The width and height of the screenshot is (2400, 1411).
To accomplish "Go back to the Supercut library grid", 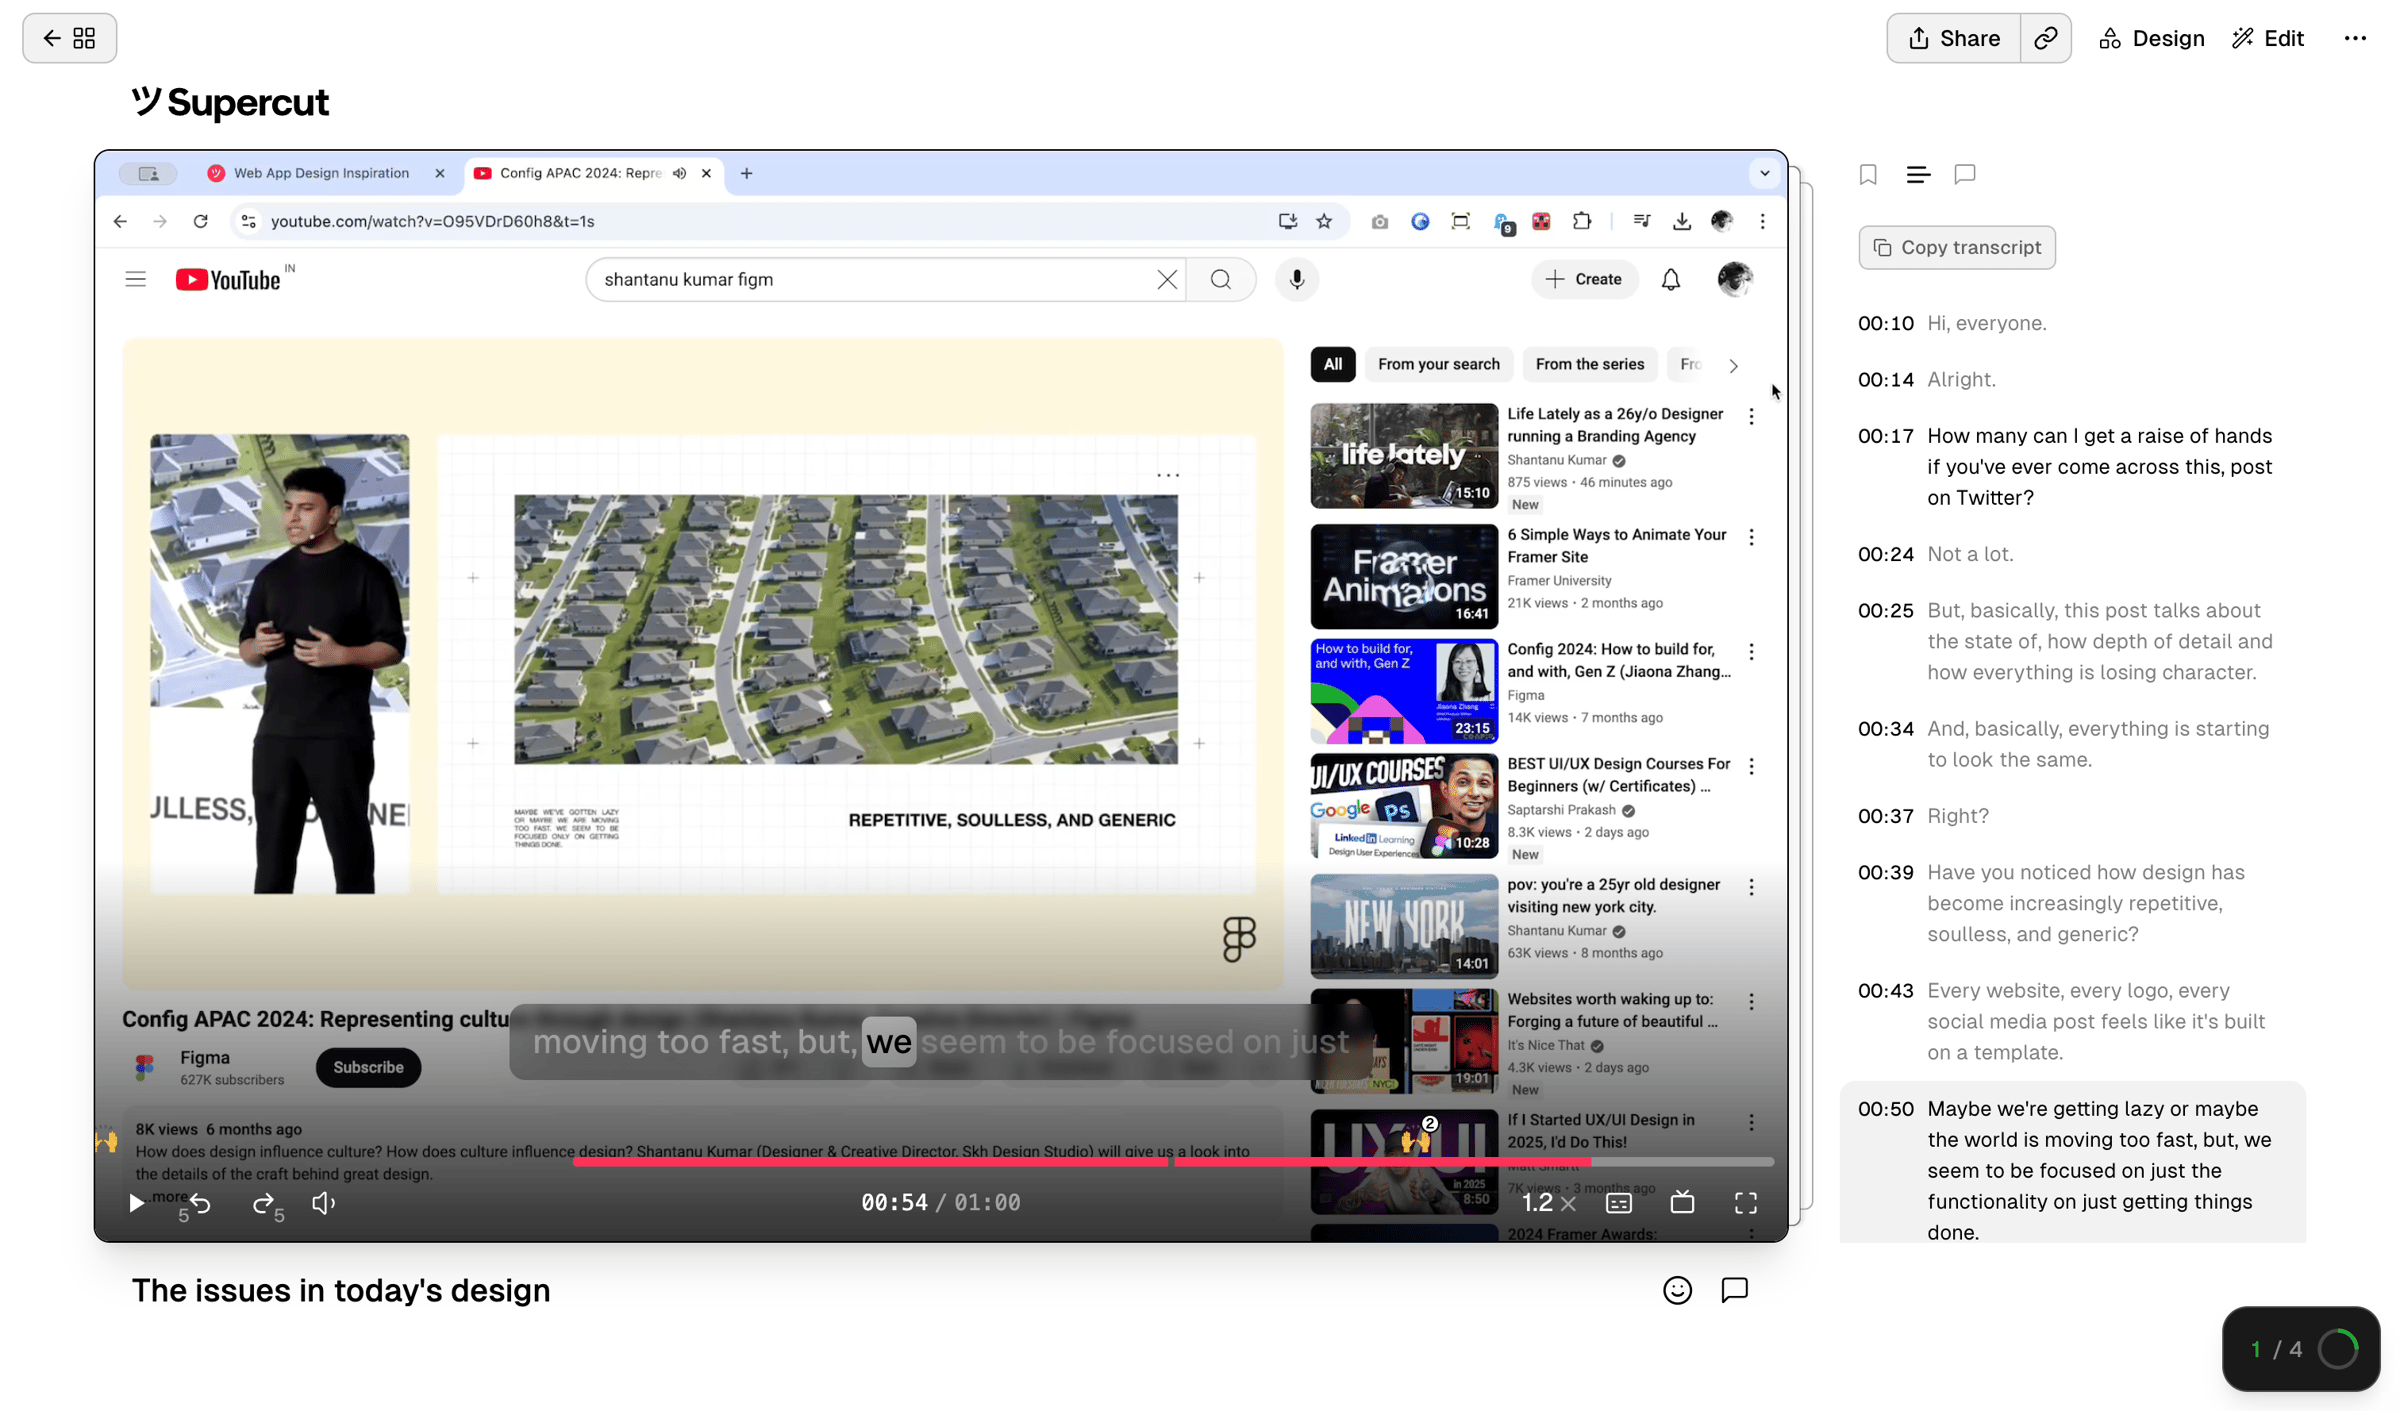I will 69,38.
